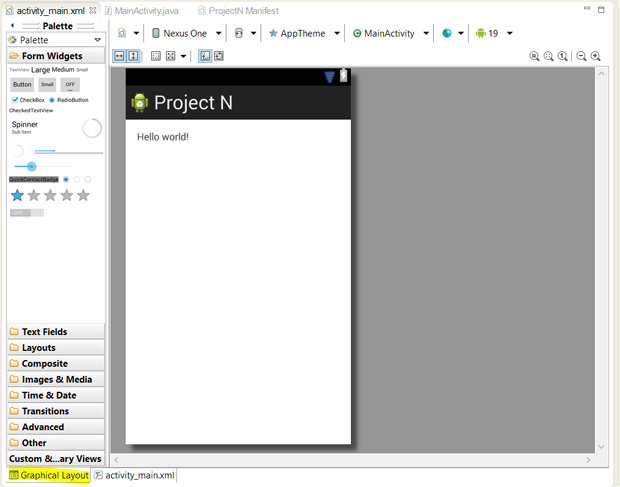Select the SeekBar slider widget in palette

[42, 166]
